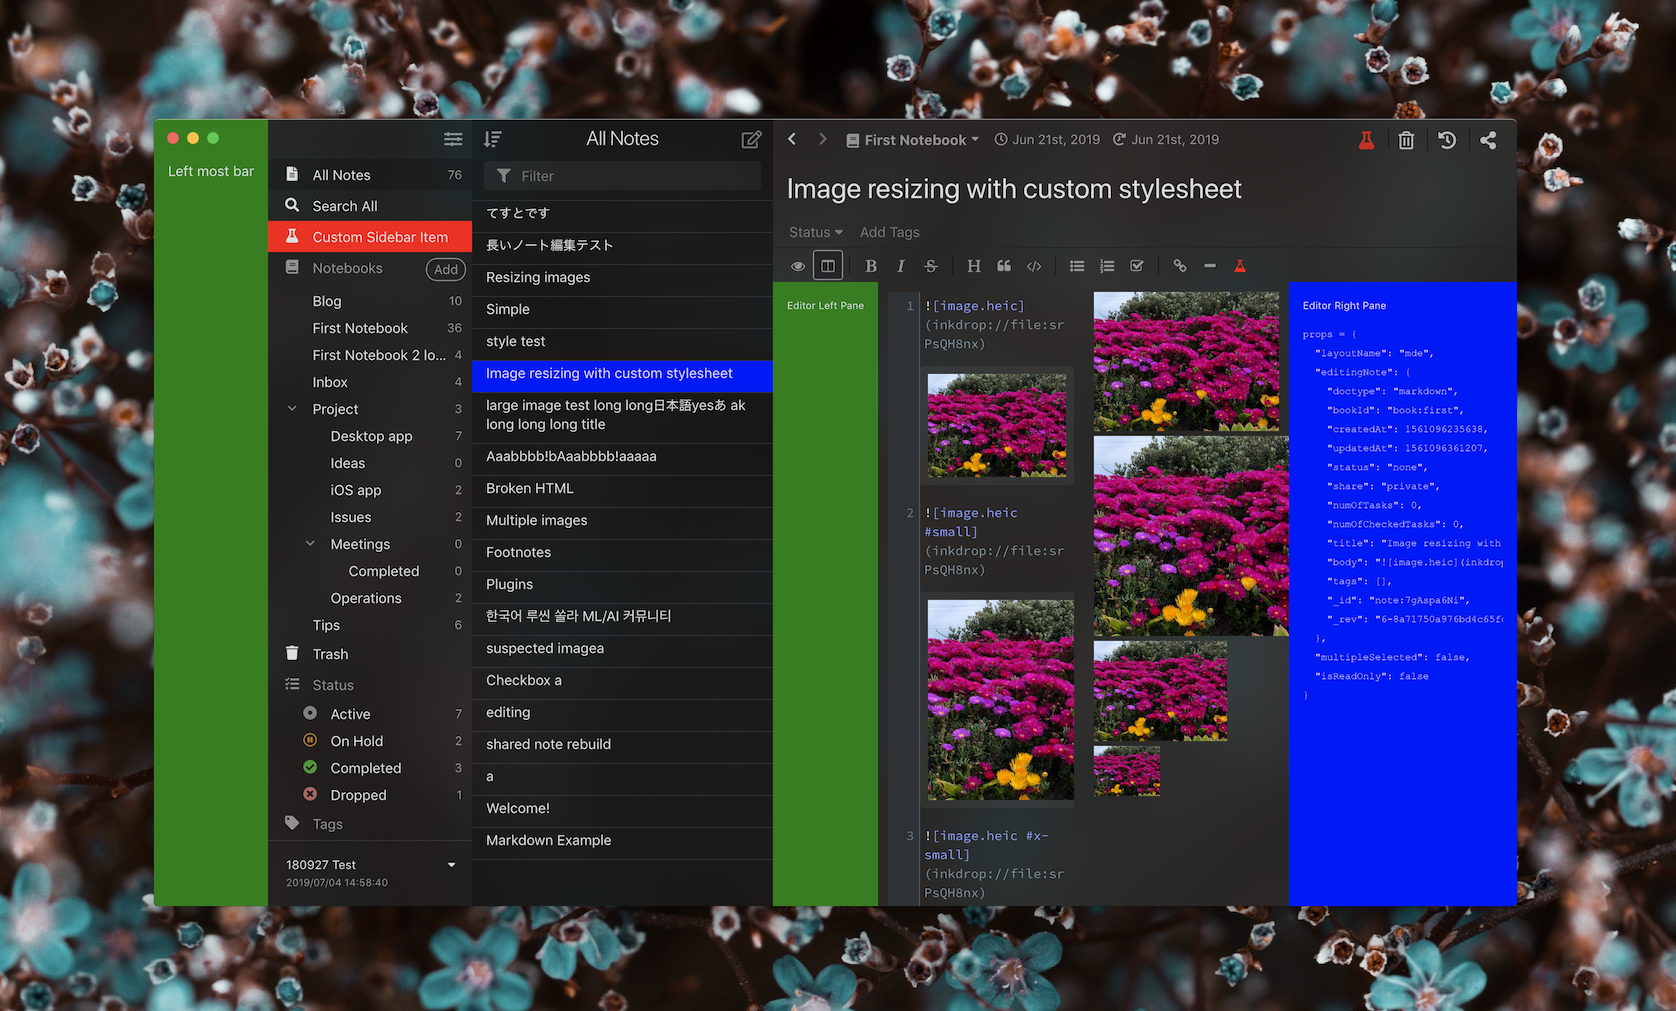The image size is (1676, 1011).
Task: Open the note 'Welcome!'
Action: pyautogui.click(x=622, y=808)
